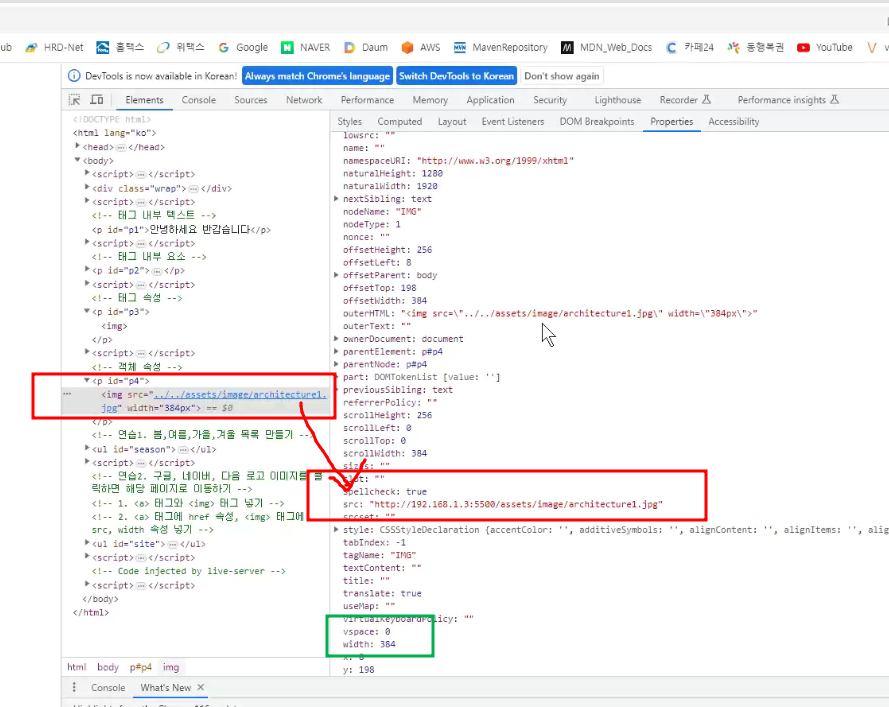Screen dimensions: 889x707
Task: Expand the parentElement property
Action: click(x=336, y=352)
